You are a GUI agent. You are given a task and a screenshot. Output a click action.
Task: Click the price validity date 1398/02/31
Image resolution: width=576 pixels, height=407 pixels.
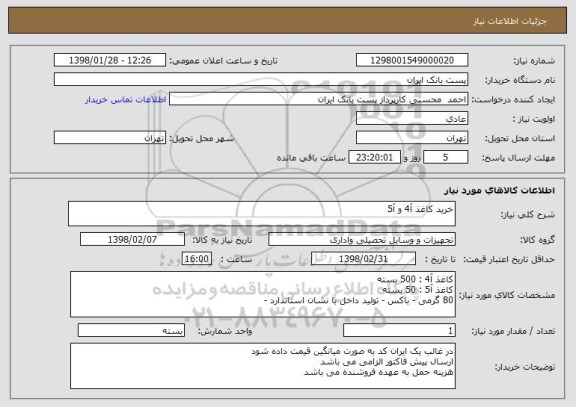[x=363, y=259]
